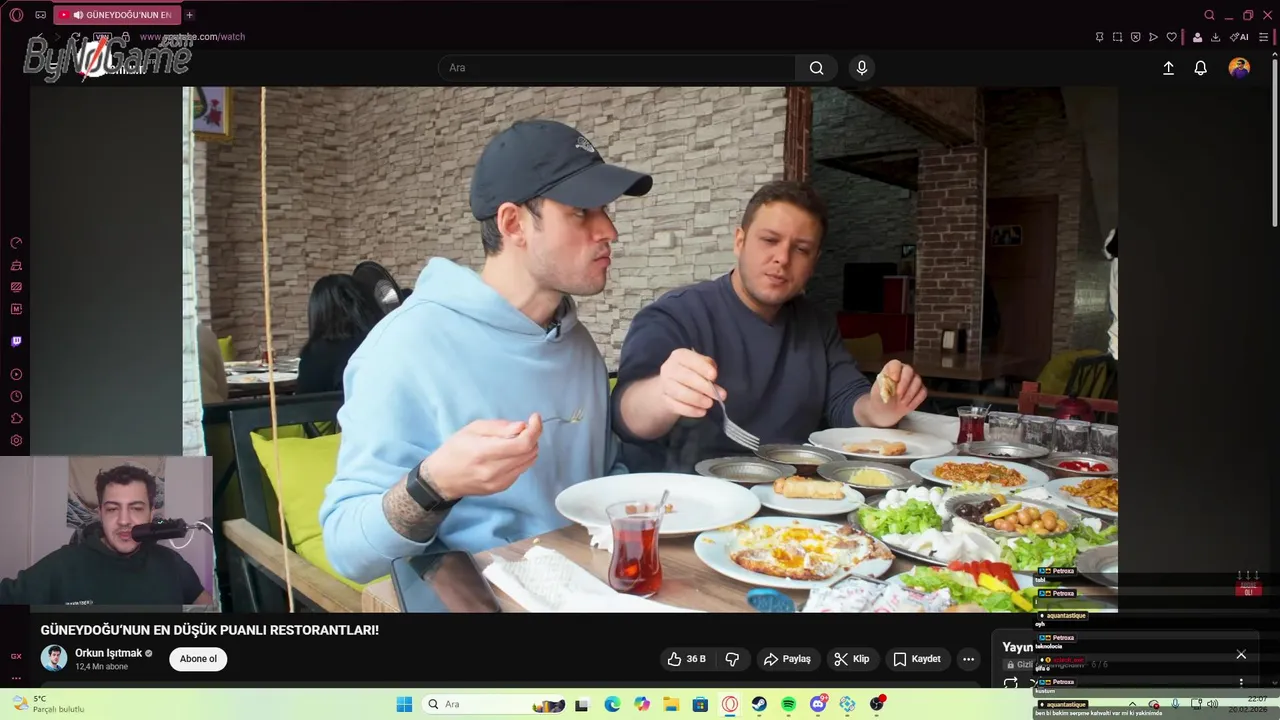Open Opera account profile icon
The width and height of the screenshot is (1280, 720).
[1196, 37]
